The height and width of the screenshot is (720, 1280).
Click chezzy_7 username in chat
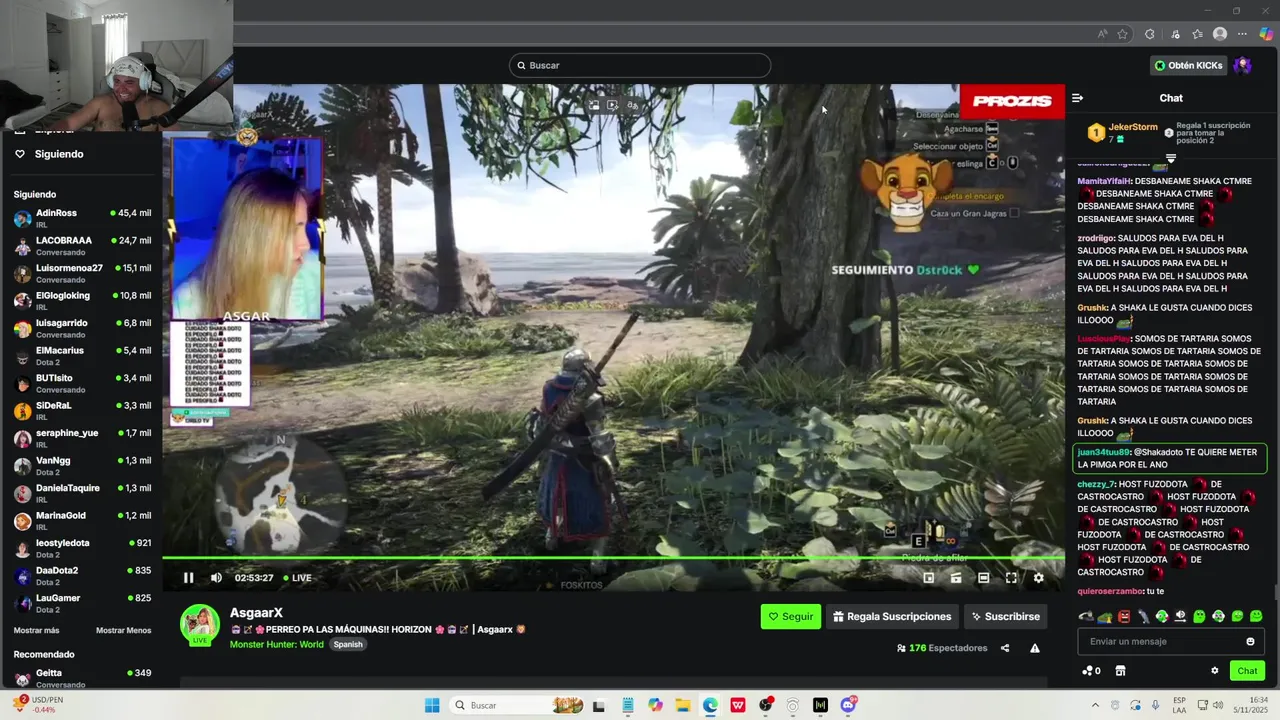click(x=1096, y=484)
